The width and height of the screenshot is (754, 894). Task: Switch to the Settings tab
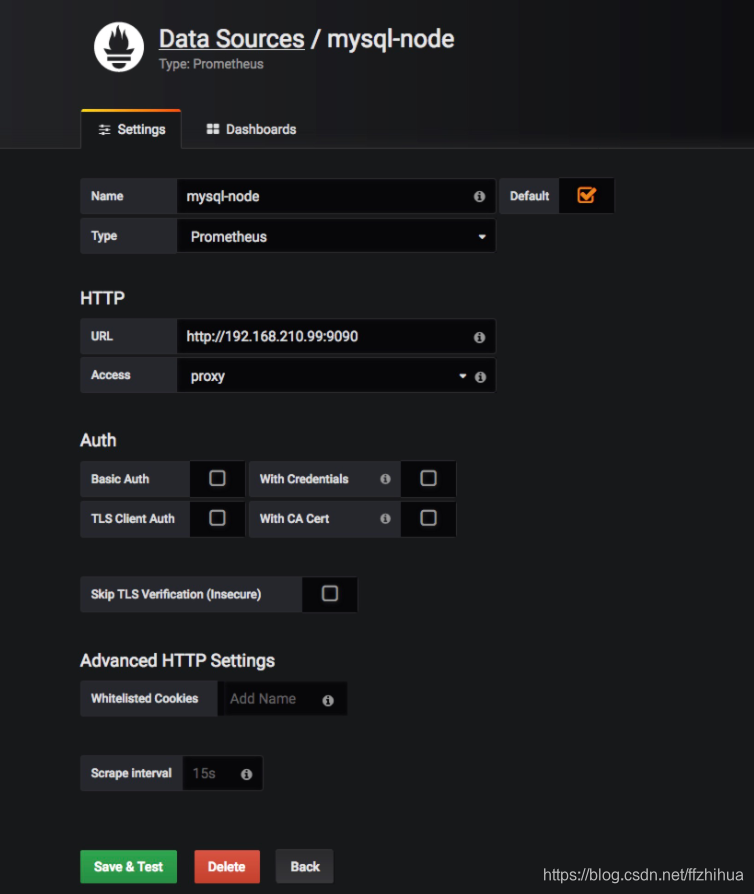[x=131, y=129]
